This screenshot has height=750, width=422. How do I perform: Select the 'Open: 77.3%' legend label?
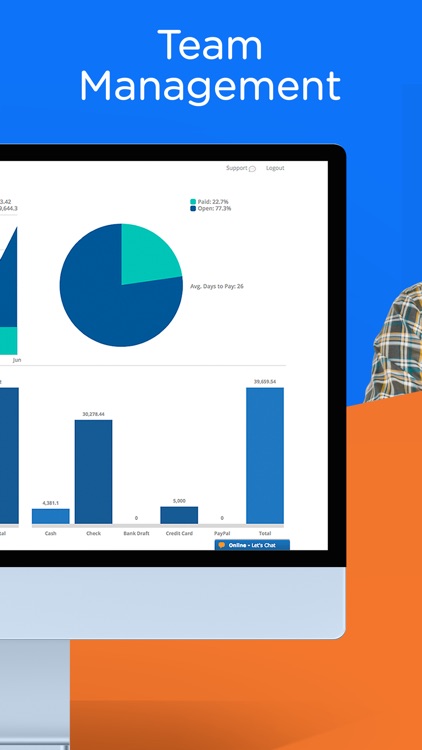[x=214, y=209]
